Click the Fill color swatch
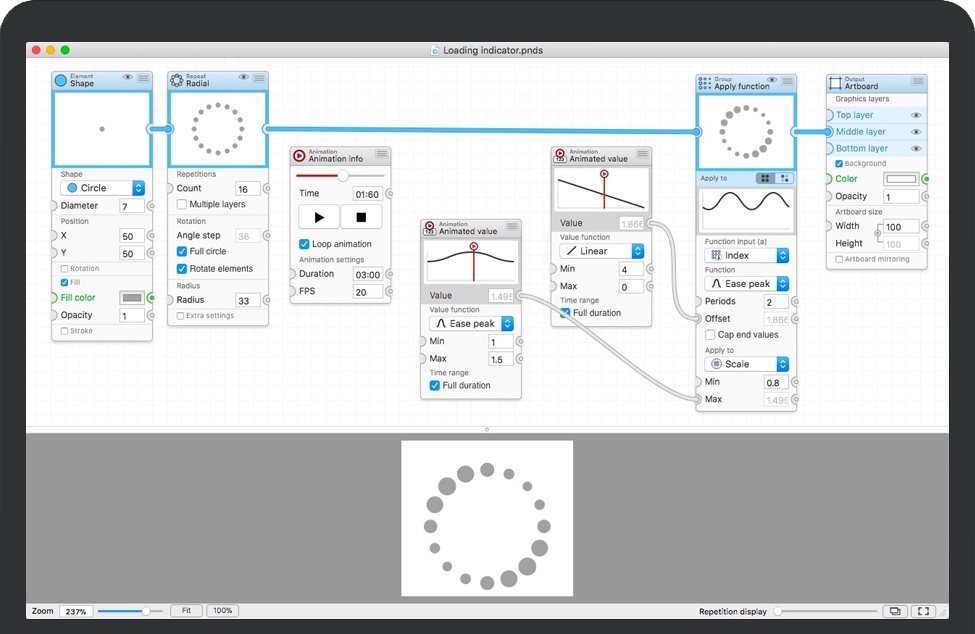The image size is (975, 634). coord(131,297)
